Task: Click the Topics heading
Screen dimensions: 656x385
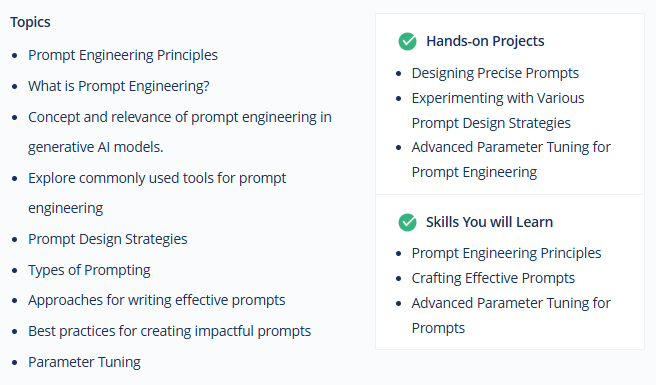Action: pyautogui.click(x=30, y=22)
